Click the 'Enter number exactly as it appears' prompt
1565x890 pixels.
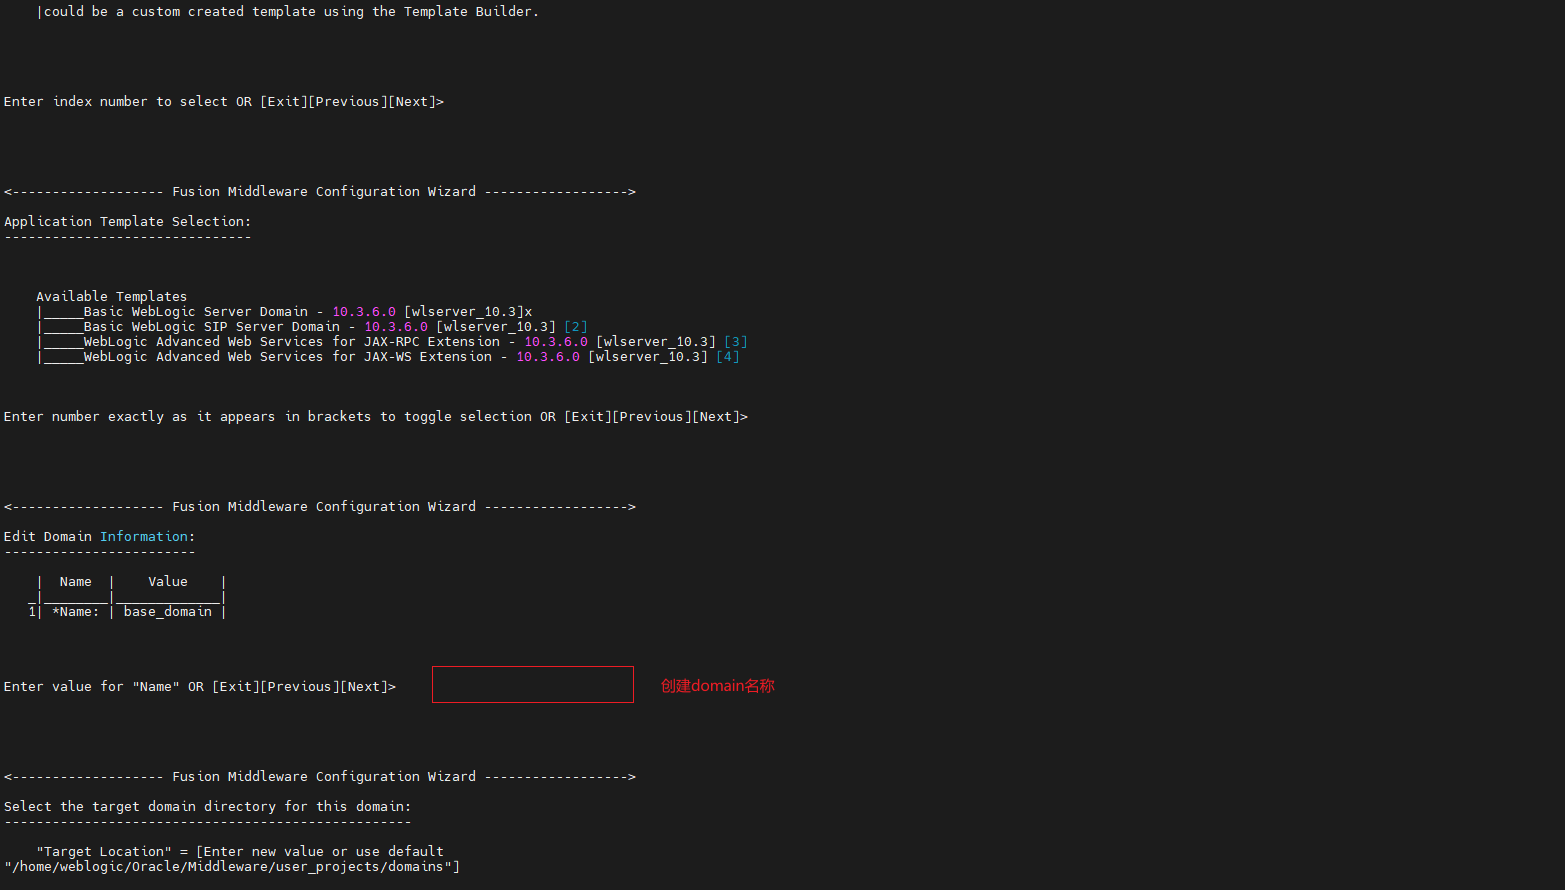pos(376,417)
